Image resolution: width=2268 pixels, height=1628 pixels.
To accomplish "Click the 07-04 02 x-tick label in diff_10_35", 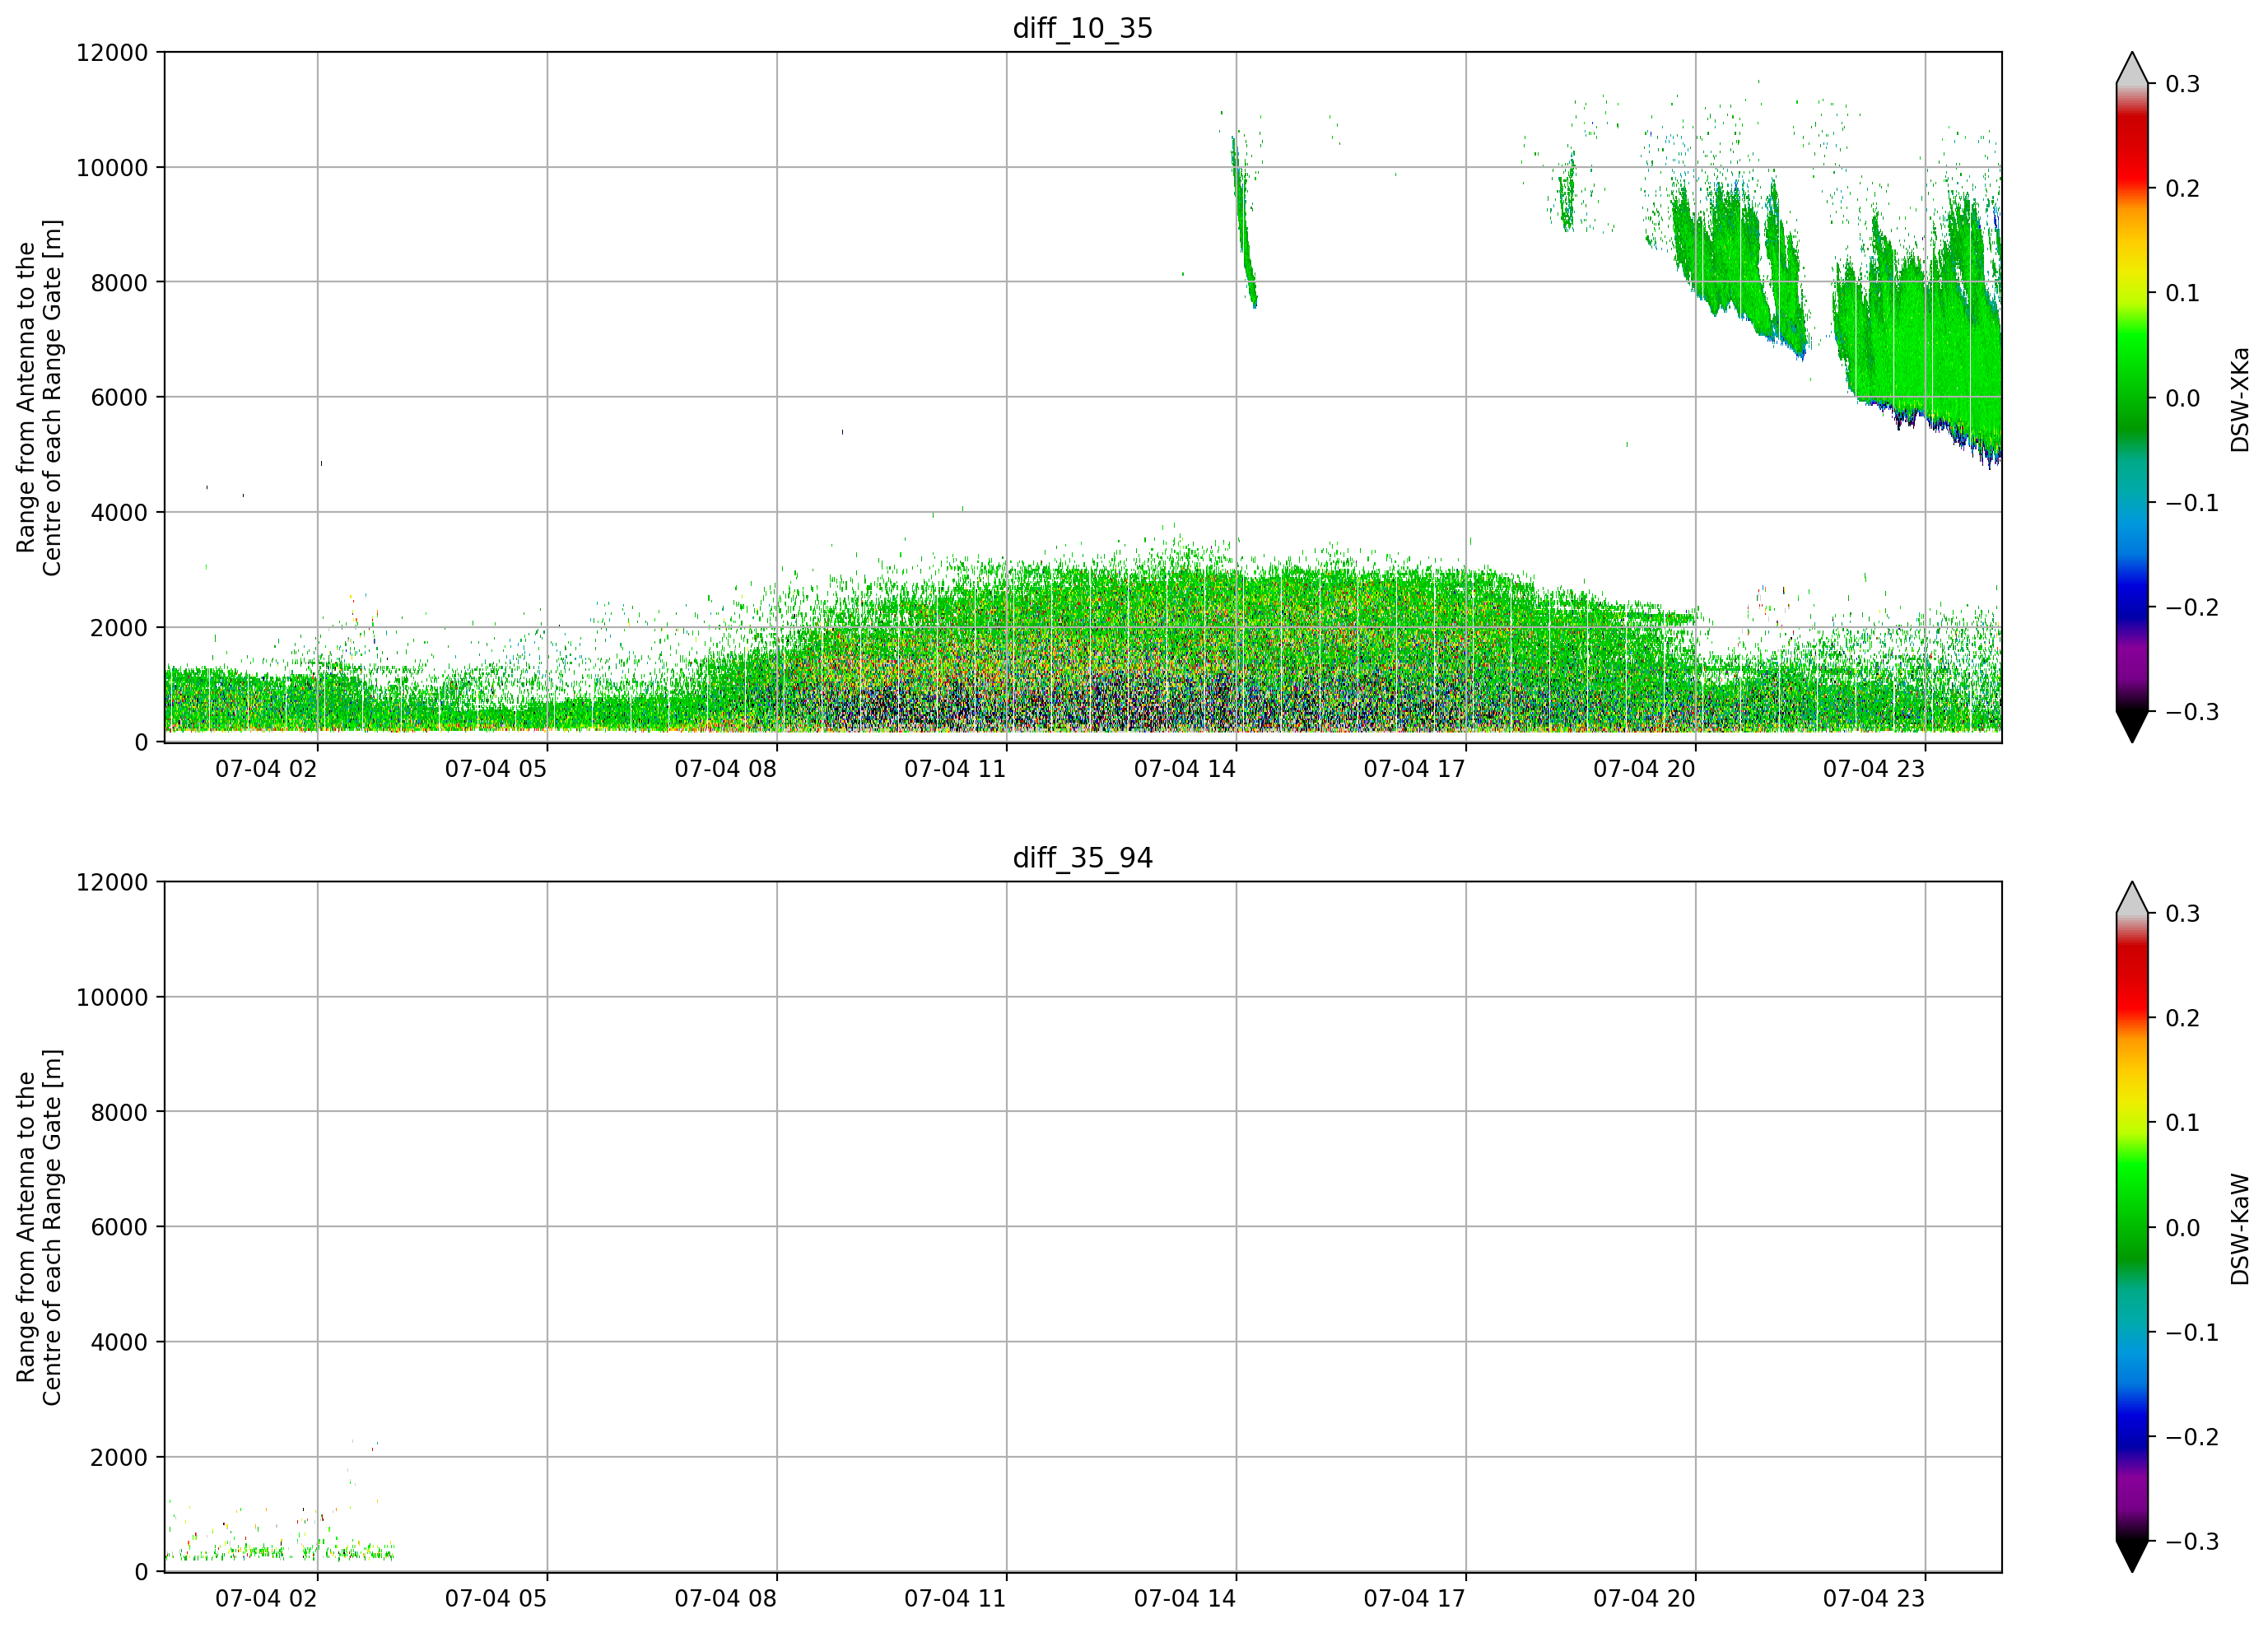I will click(x=266, y=769).
